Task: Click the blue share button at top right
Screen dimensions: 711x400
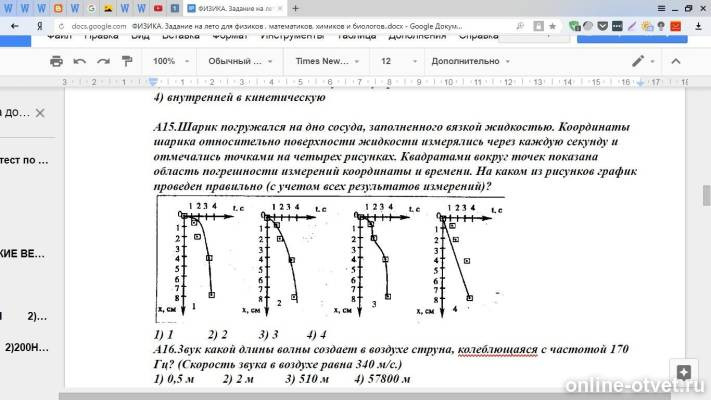Action: tap(632, 39)
